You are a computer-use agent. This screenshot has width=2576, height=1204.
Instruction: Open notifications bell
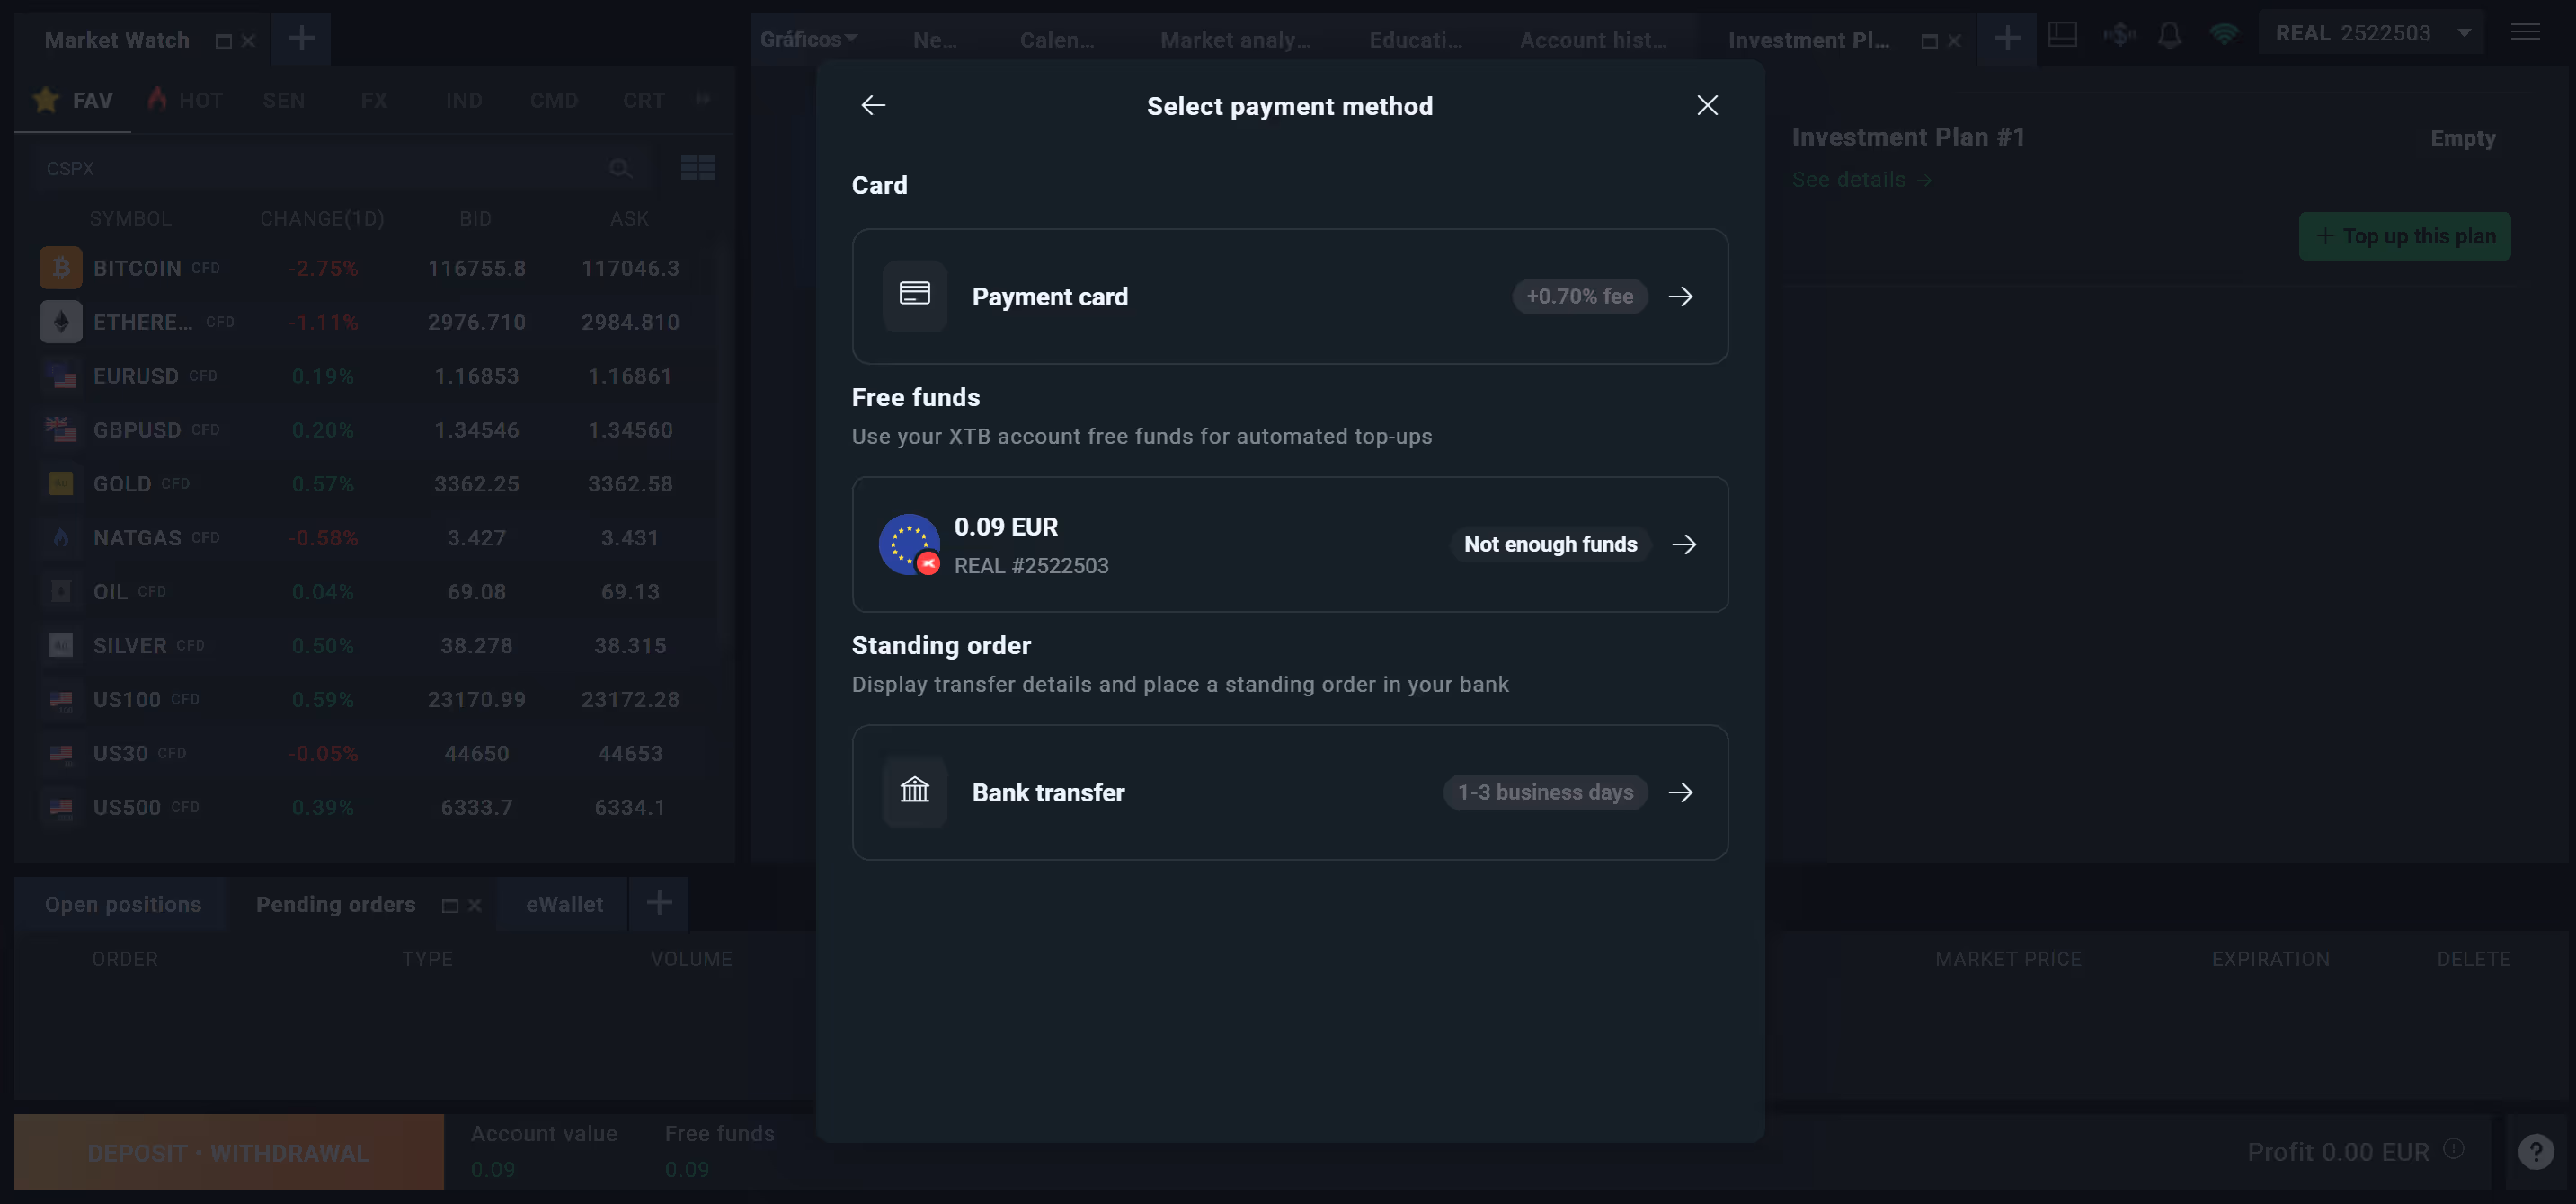coord(2169,35)
